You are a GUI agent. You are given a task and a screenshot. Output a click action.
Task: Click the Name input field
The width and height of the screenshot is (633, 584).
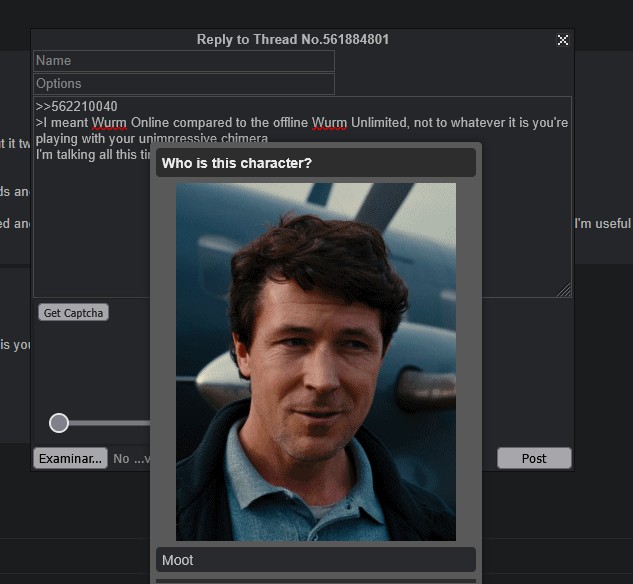pos(184,61)
